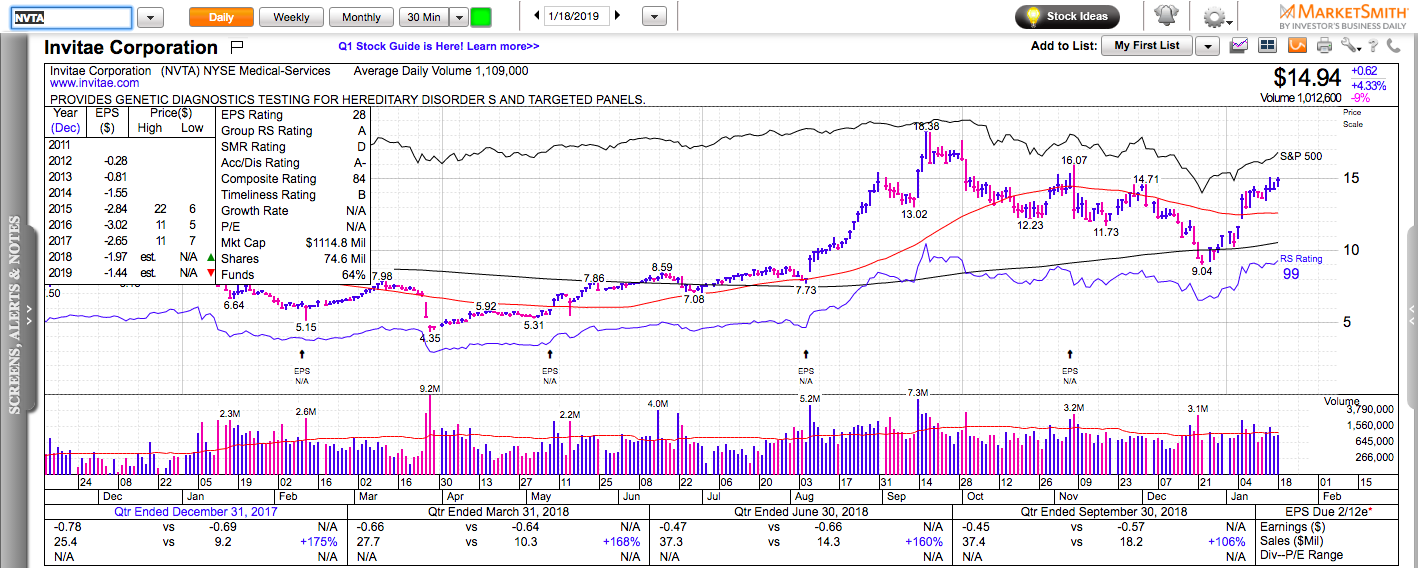Click Qtr Ended September 30, 2018 header
Viewport: 1418px width, 568px height.
pos(1102,512)
